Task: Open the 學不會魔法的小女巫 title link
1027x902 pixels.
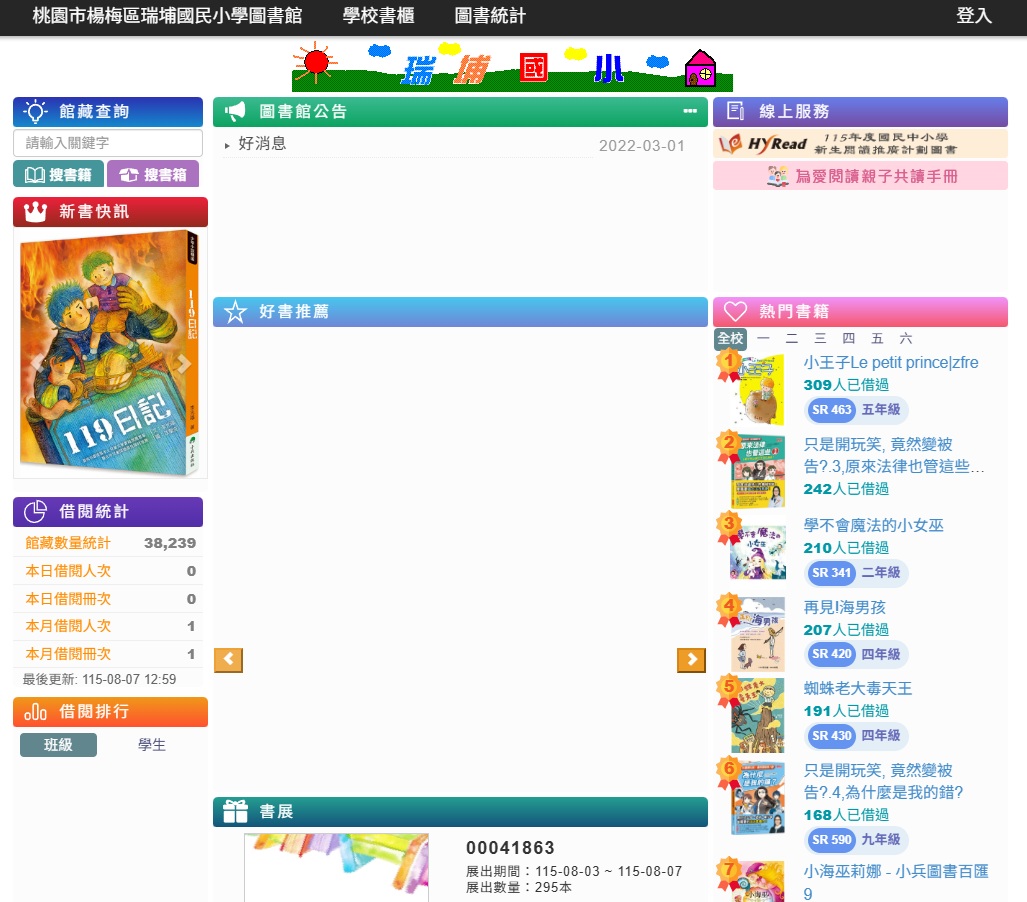Action: (874, 525)
